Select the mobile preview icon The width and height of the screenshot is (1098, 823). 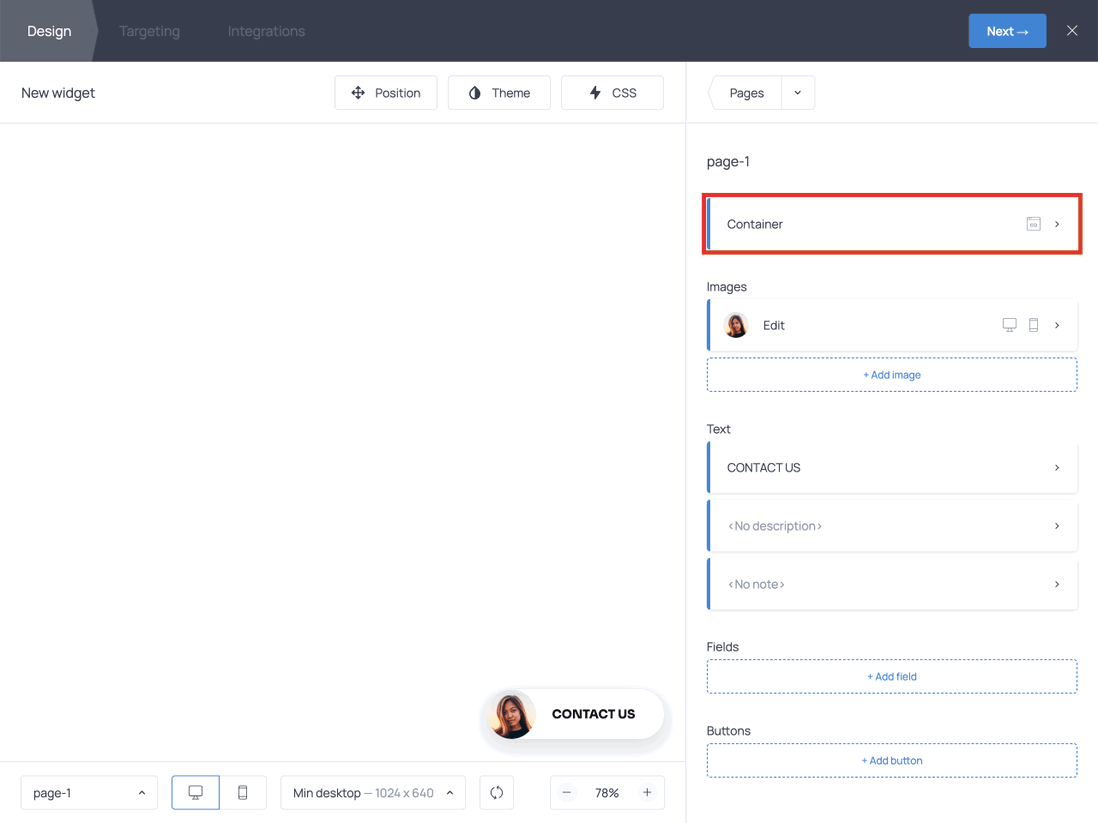[242, 792]
